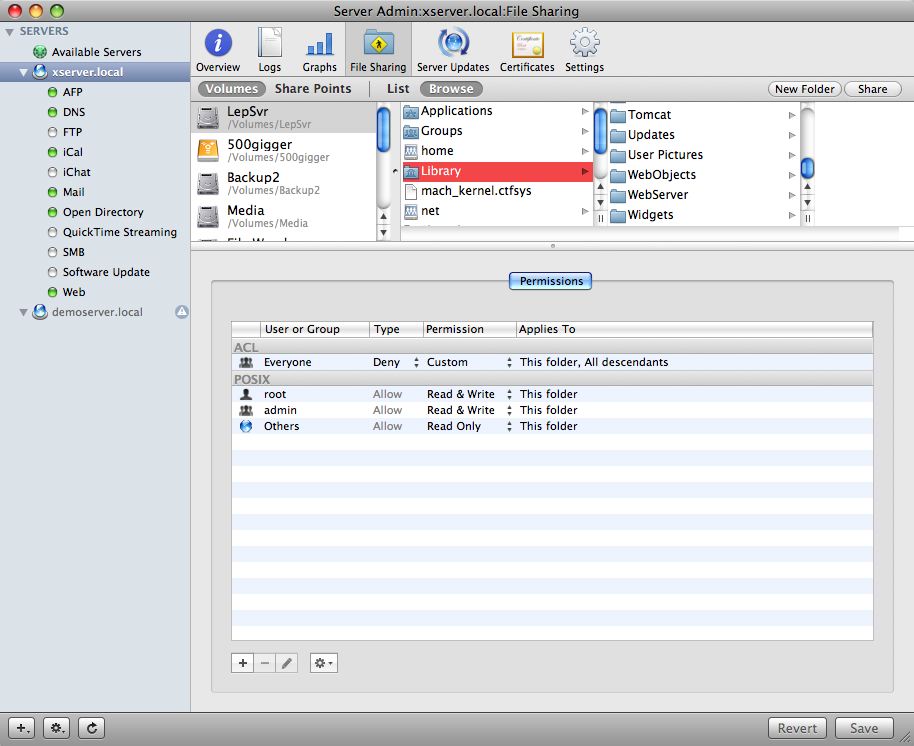Click the Revert button

pos(797,729)
